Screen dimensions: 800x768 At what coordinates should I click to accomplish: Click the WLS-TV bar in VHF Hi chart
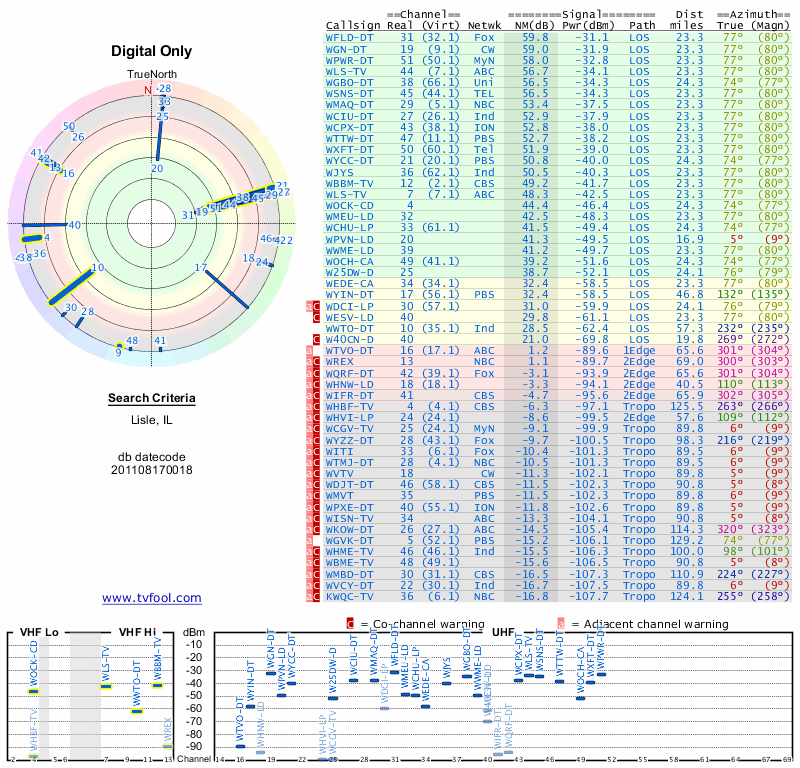pos(106,686)
